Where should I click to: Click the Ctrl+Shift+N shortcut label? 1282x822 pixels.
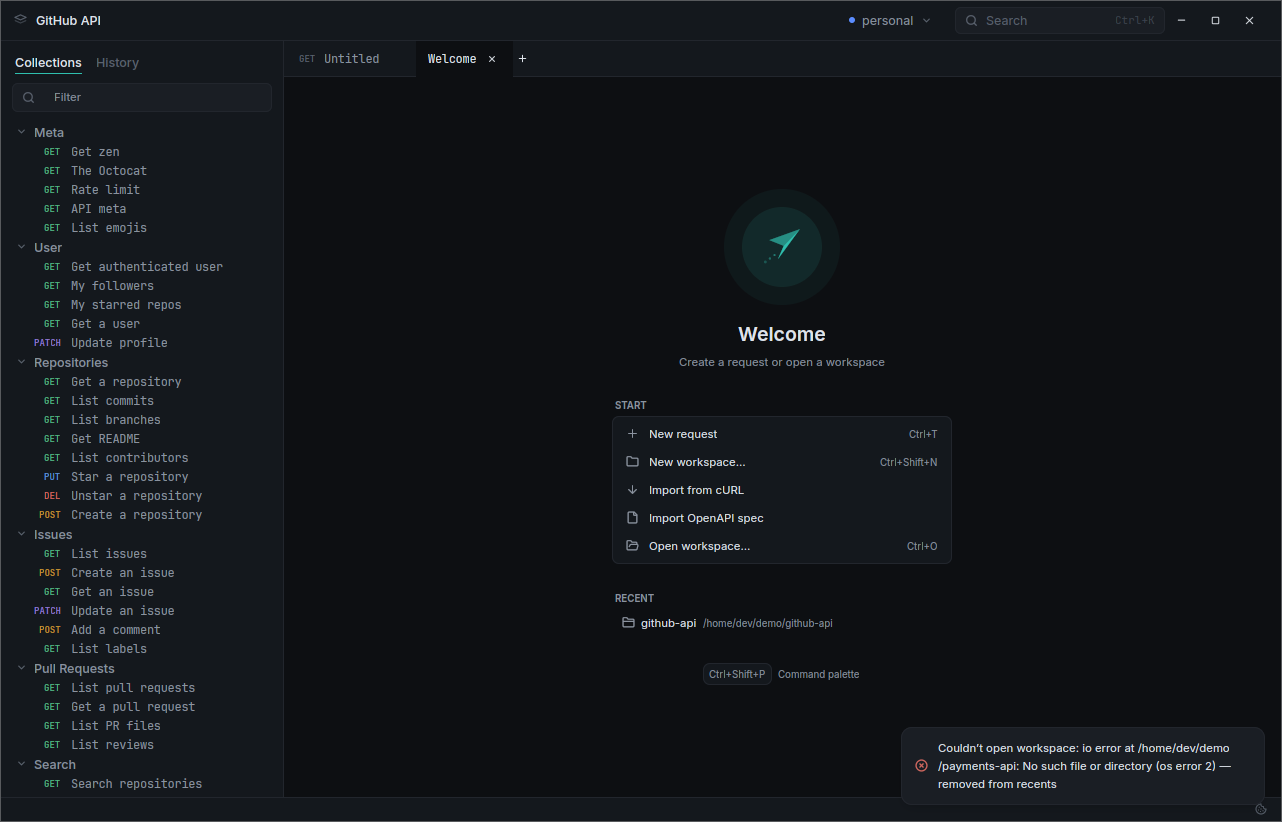click(909, 462)
